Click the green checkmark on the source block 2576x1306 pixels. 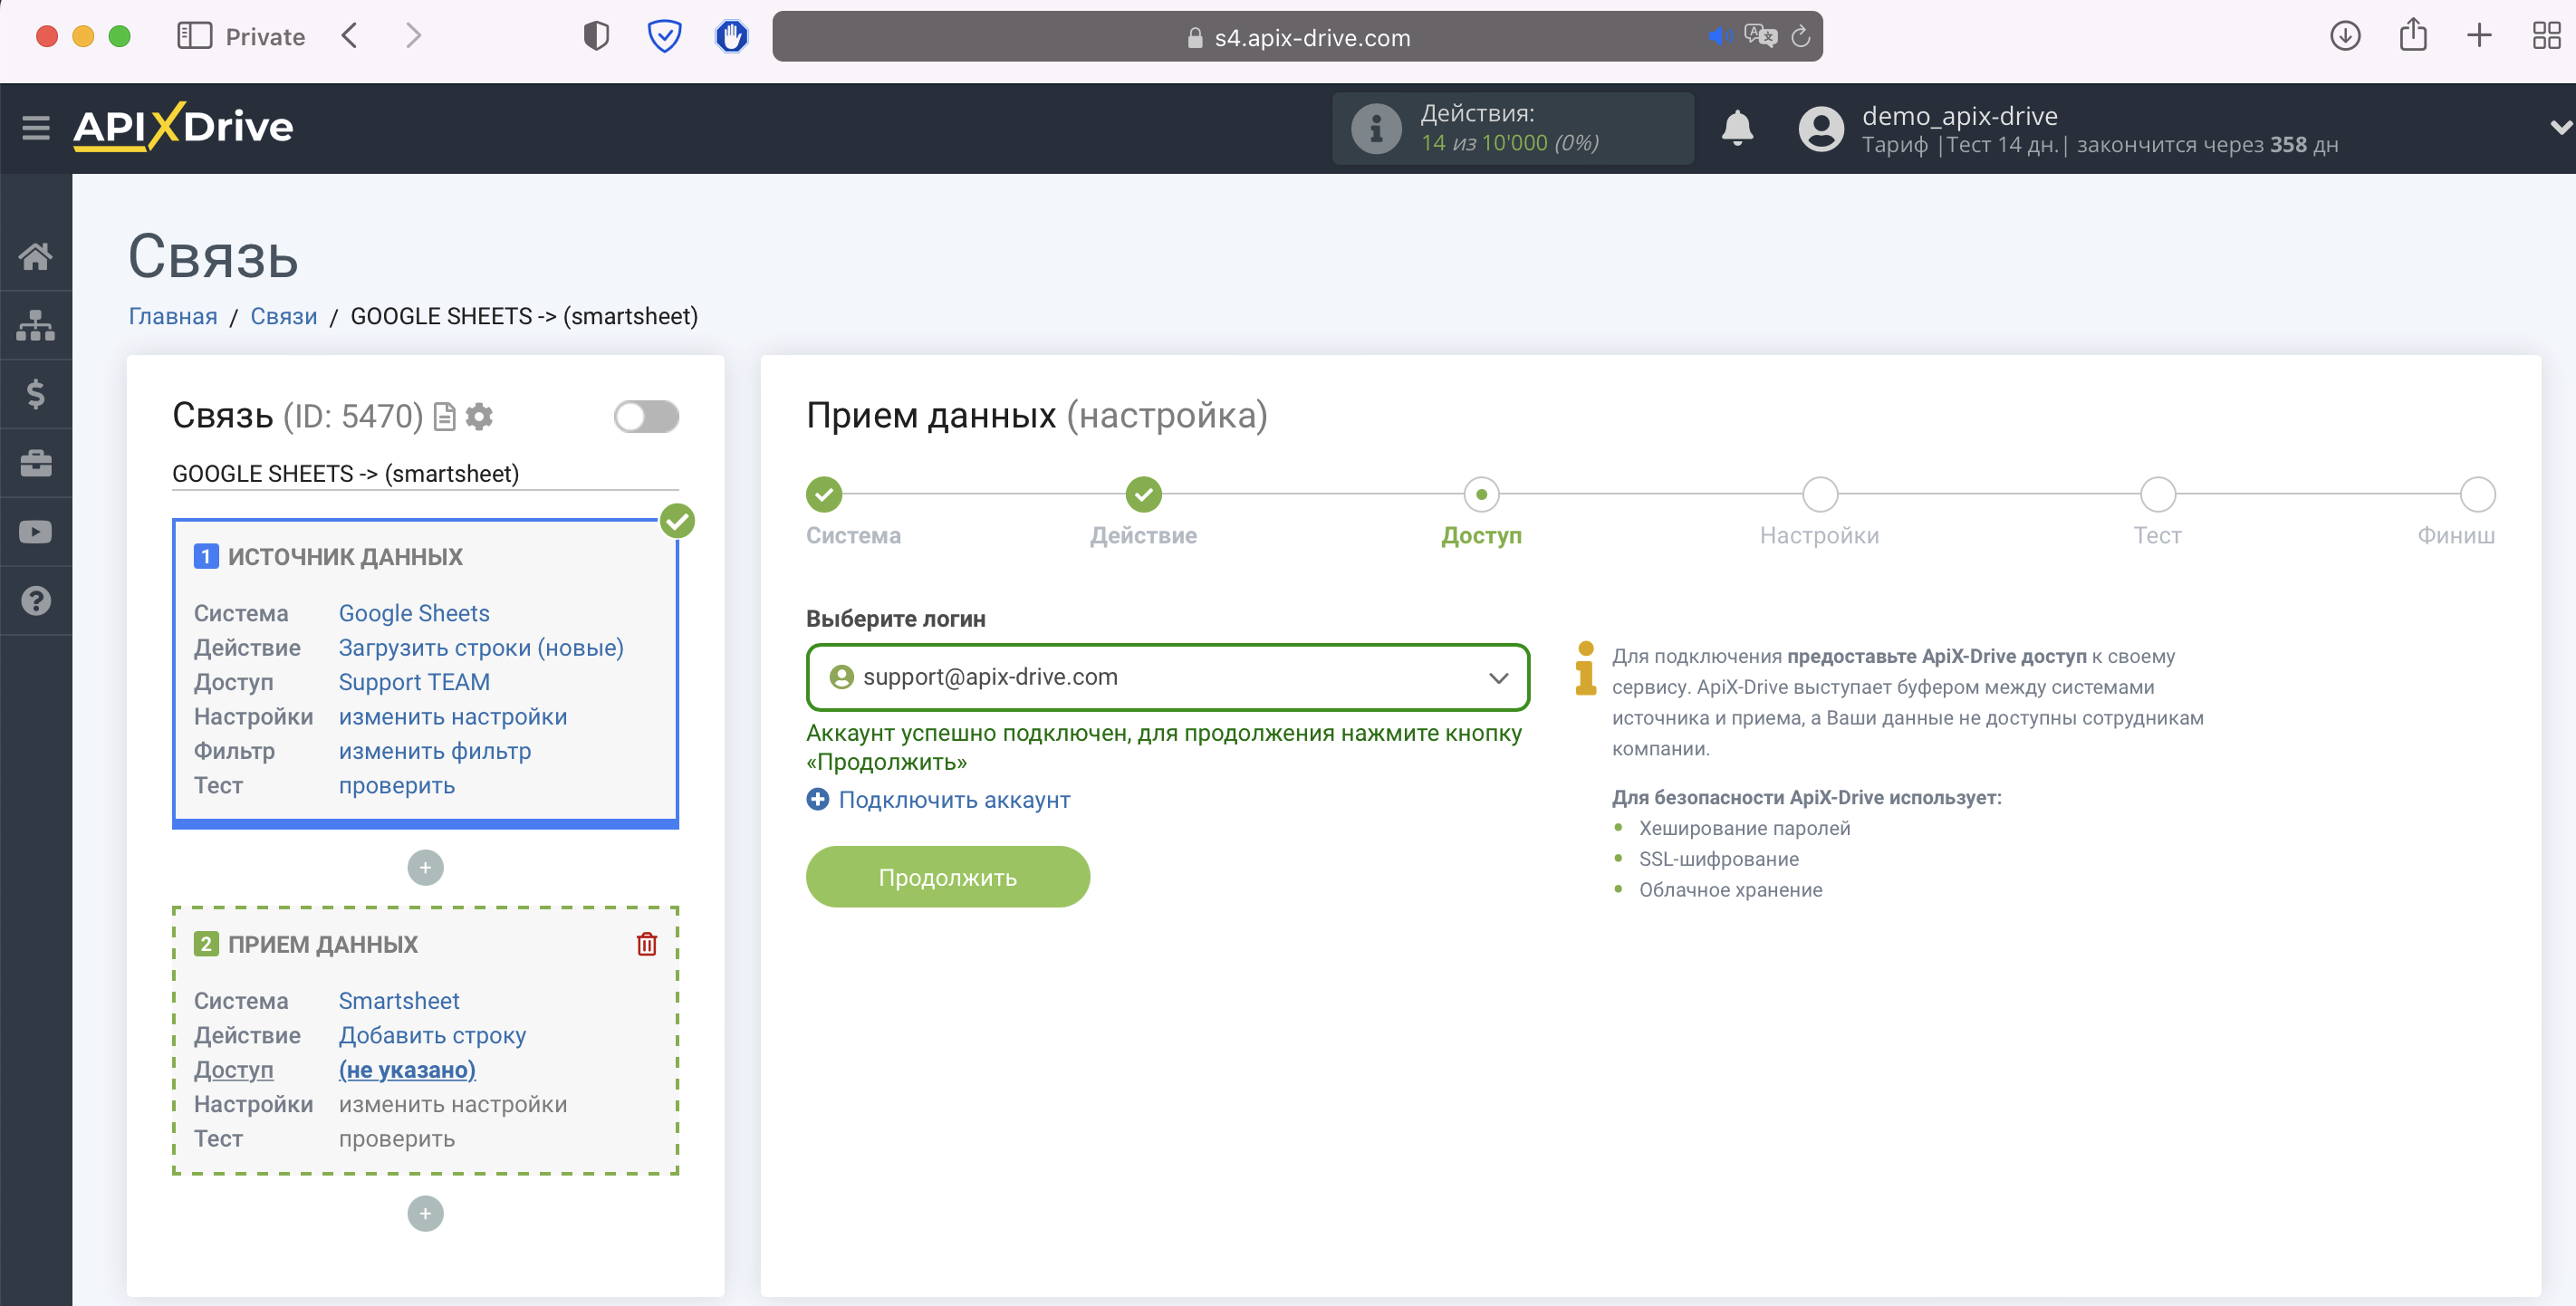coord(677,520)
